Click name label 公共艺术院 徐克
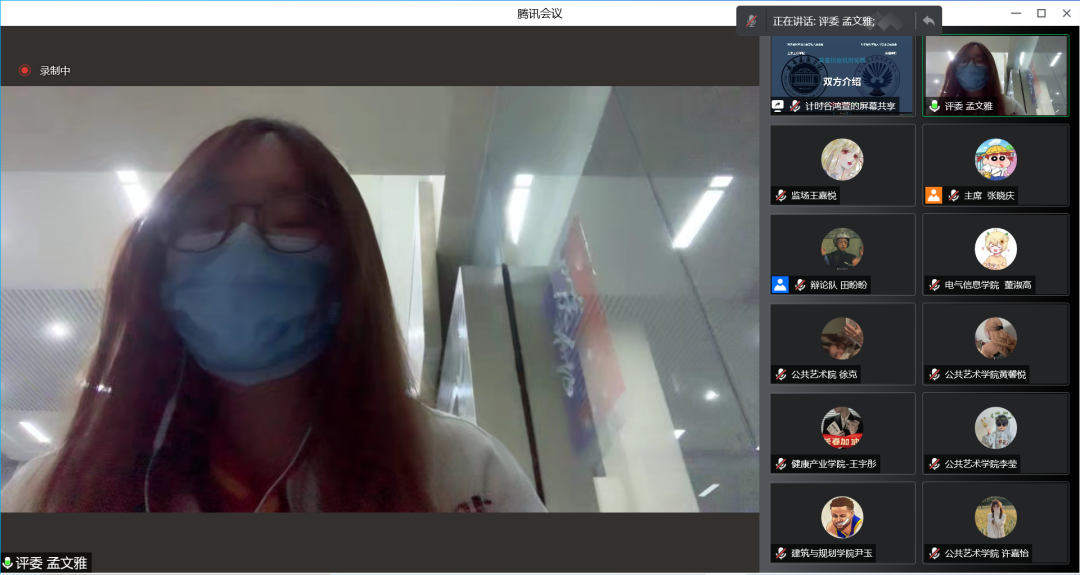Screen dimensions: 1080x575 tap(824, 375)
